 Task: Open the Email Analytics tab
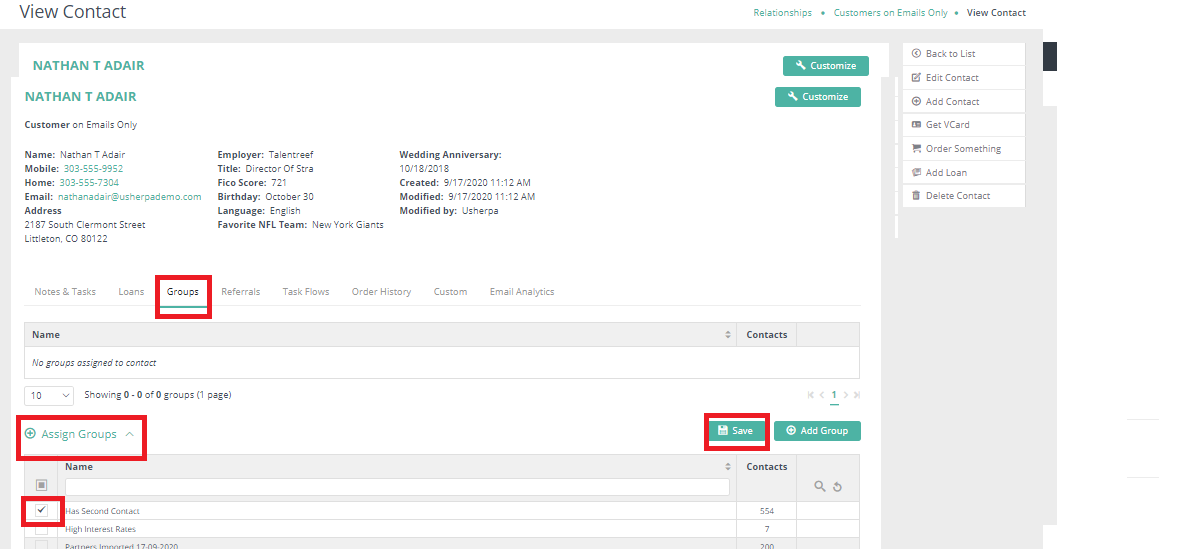pyautogui.click(x=521, y=292)
